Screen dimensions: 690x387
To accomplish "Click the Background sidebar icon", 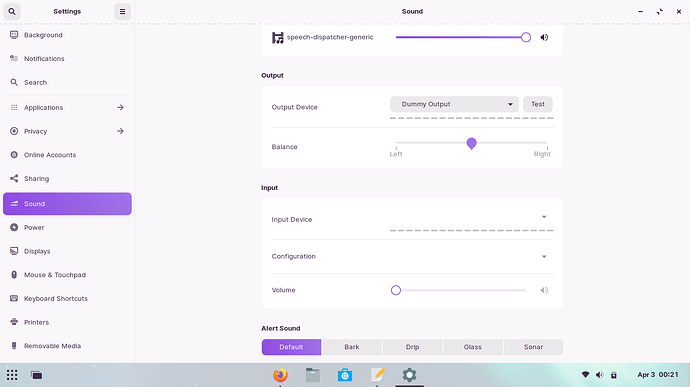I will point(14,35).
